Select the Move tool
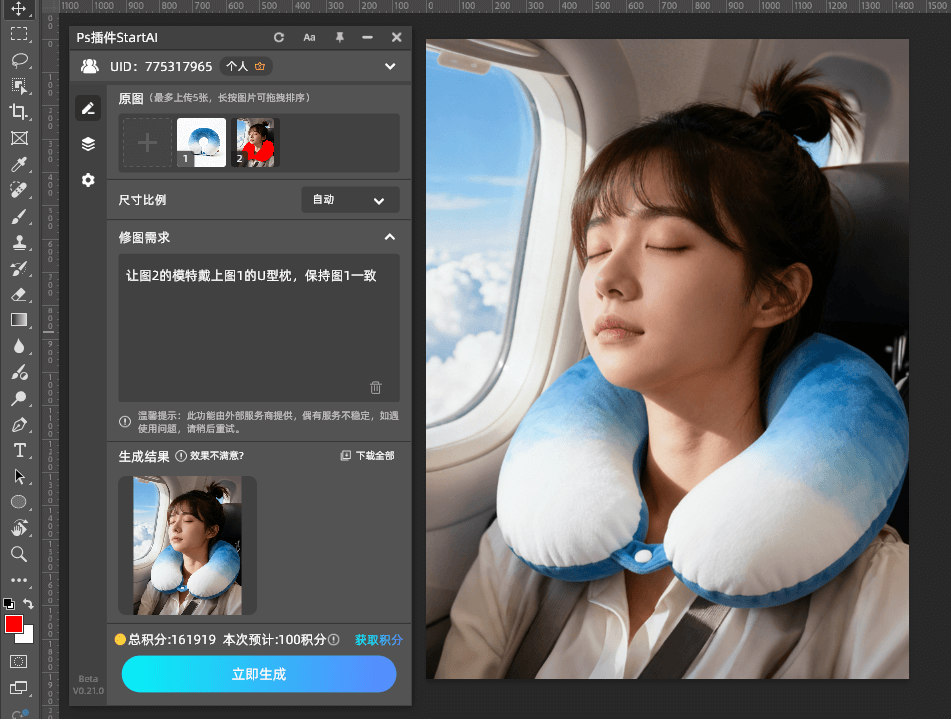951x719 pixels. 19,9
